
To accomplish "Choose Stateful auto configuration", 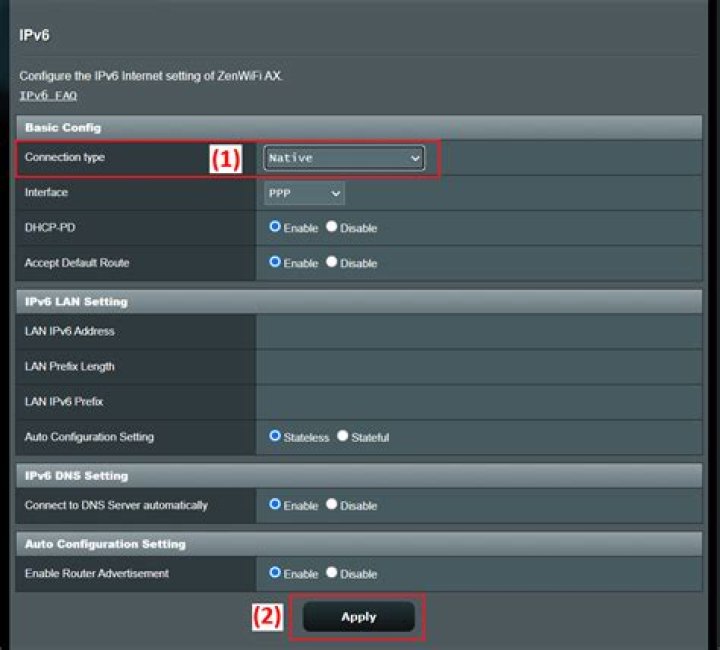I will pos(343,436).
